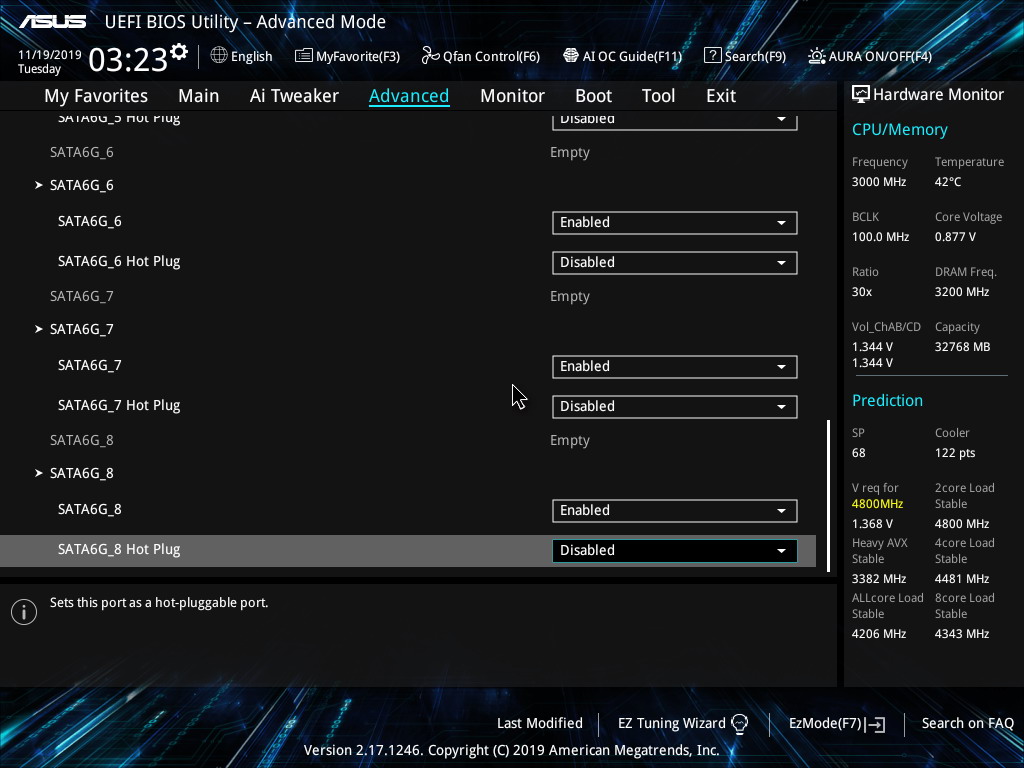Open the SATA6G_7 Hot Plug dropdown
The width and height of the screenshot is (1024, 768).
(675, 406)
